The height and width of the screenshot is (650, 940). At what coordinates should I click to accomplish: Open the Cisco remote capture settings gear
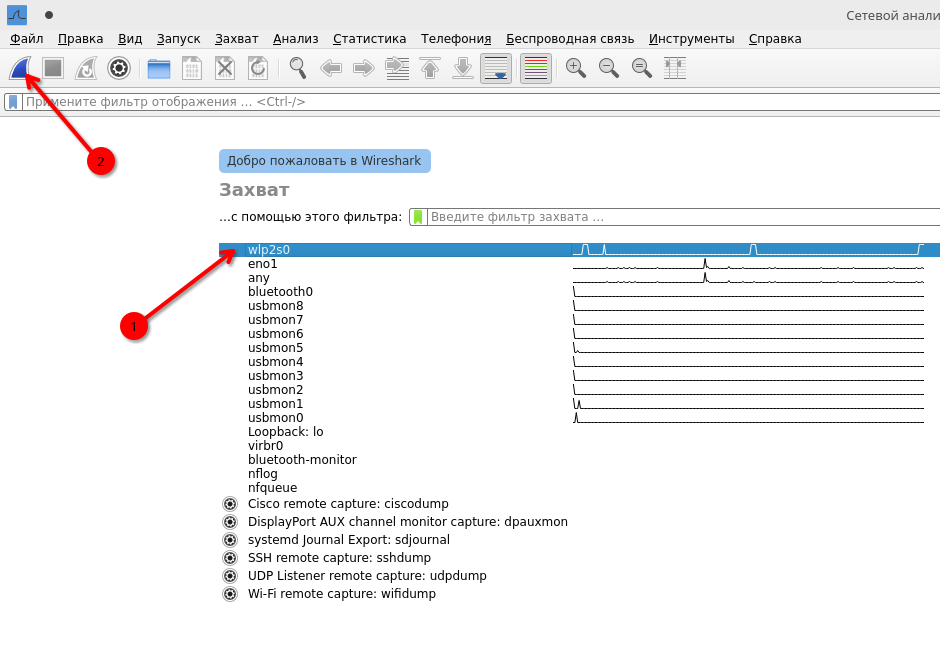coord(230,504)
